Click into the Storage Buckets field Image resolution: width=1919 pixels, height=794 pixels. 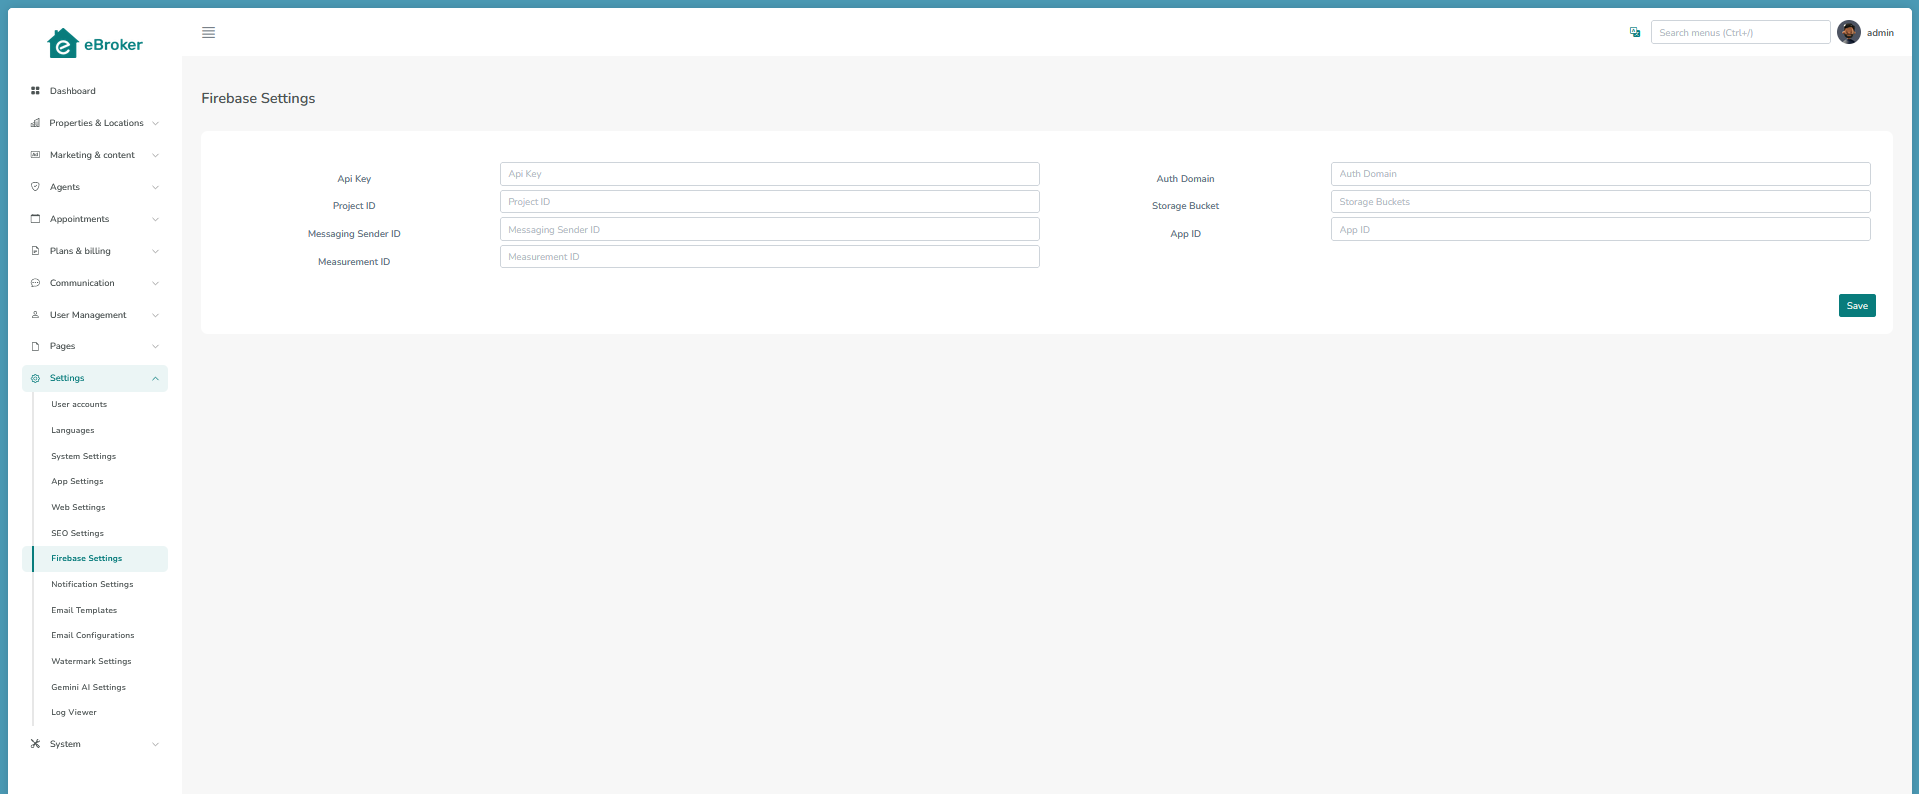tap(1600, 202)
